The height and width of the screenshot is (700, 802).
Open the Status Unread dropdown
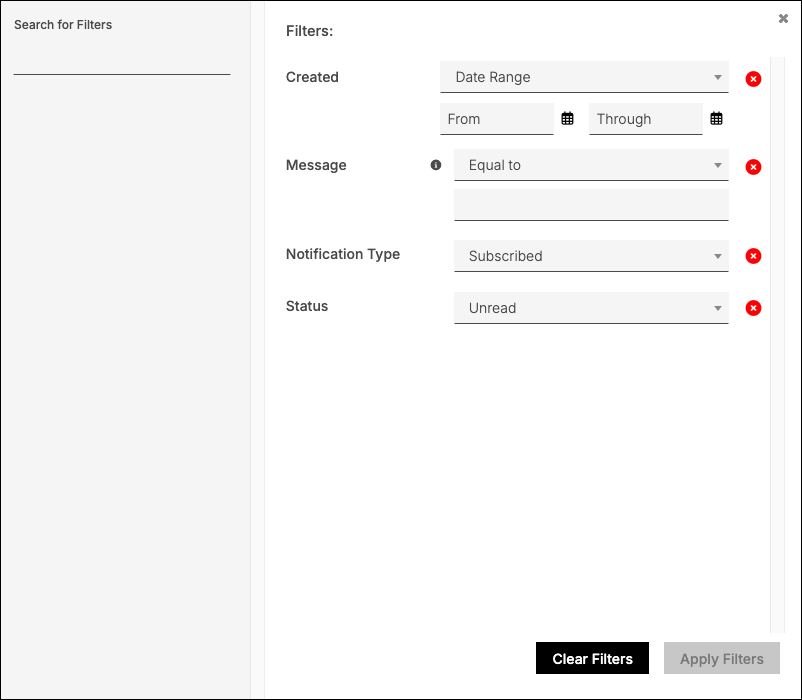click(x=591, y=308)
